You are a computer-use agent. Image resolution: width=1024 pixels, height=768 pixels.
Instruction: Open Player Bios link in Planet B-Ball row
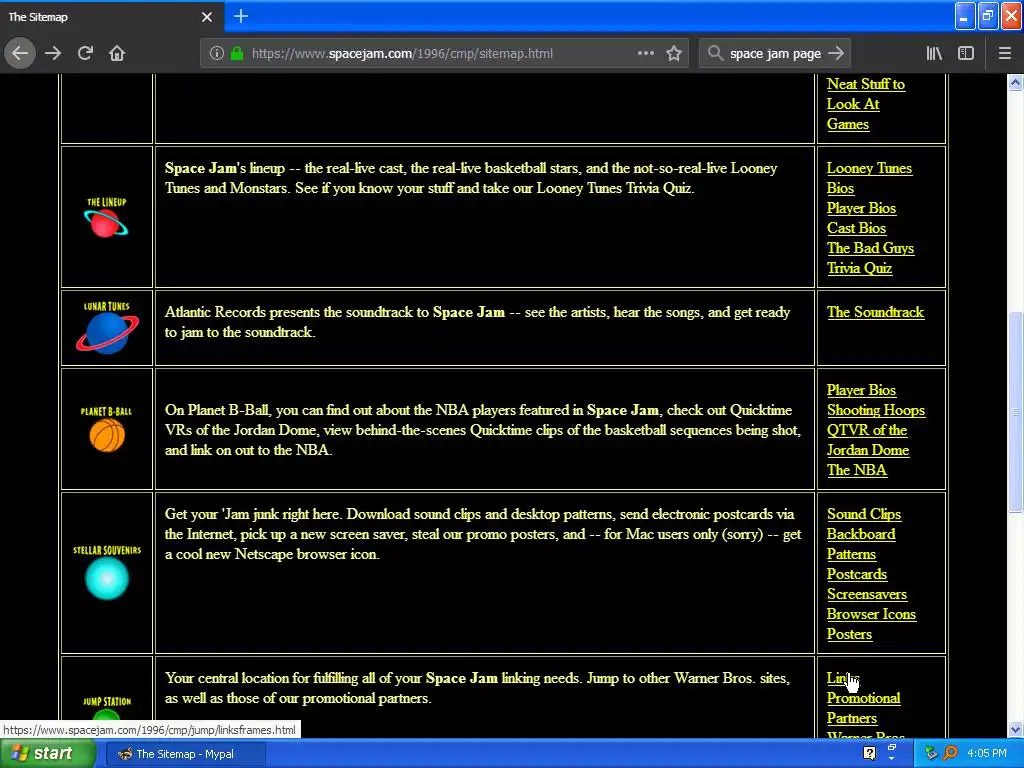[x=861, y=390]
